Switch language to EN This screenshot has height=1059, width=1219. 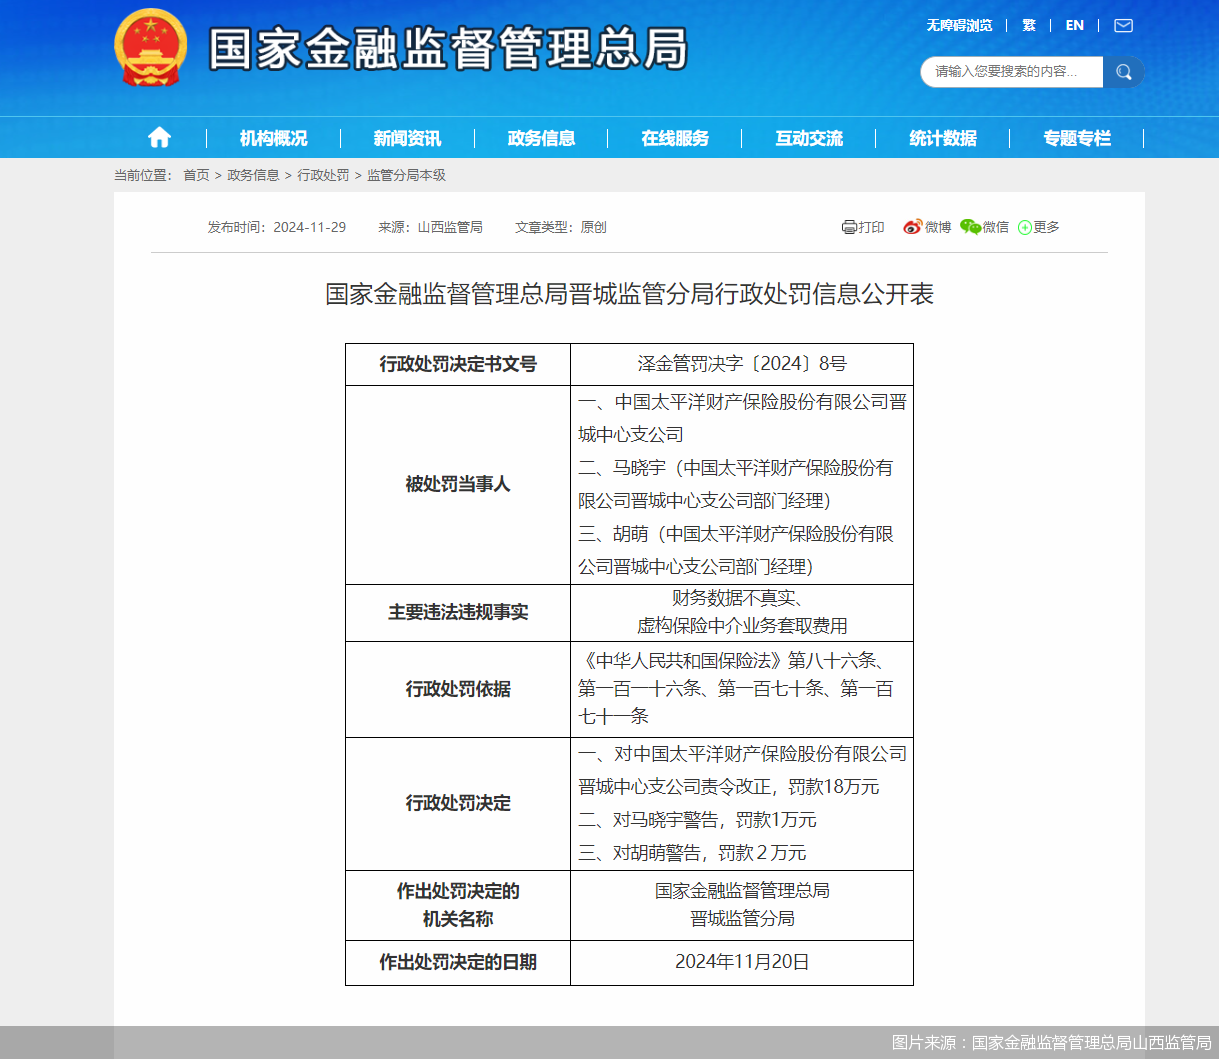[1075, 25]
